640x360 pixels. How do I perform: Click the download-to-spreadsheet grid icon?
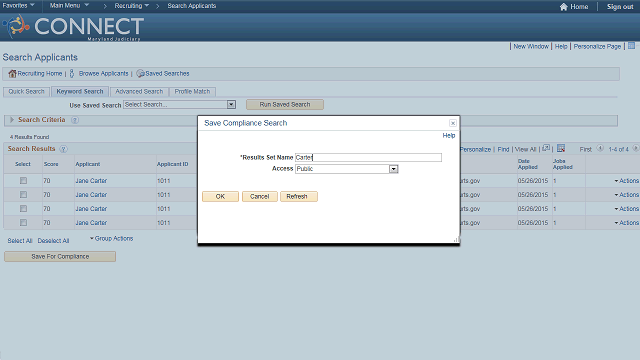click(561, 148)
